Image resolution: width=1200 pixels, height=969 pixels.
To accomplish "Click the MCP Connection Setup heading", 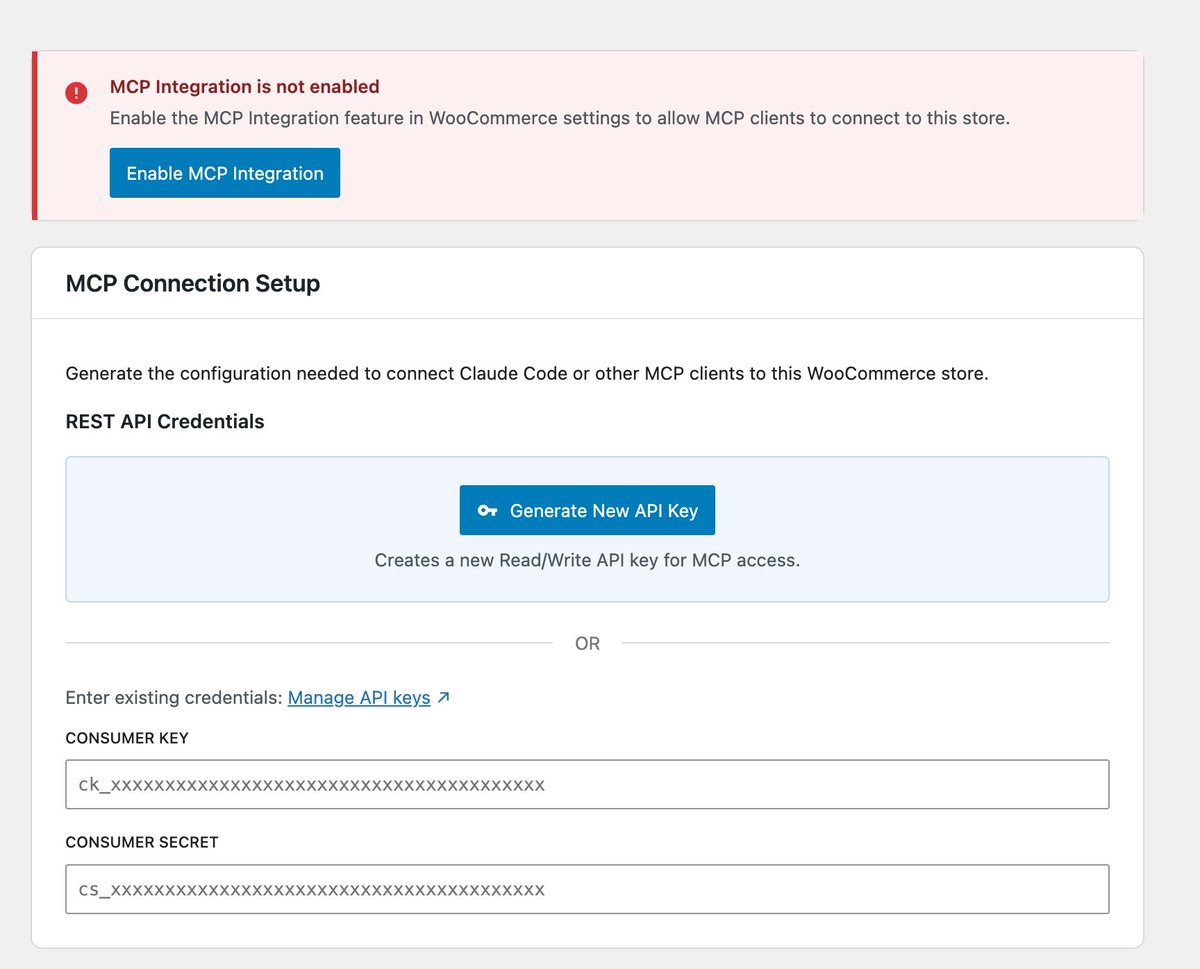I will coord(193,283).
